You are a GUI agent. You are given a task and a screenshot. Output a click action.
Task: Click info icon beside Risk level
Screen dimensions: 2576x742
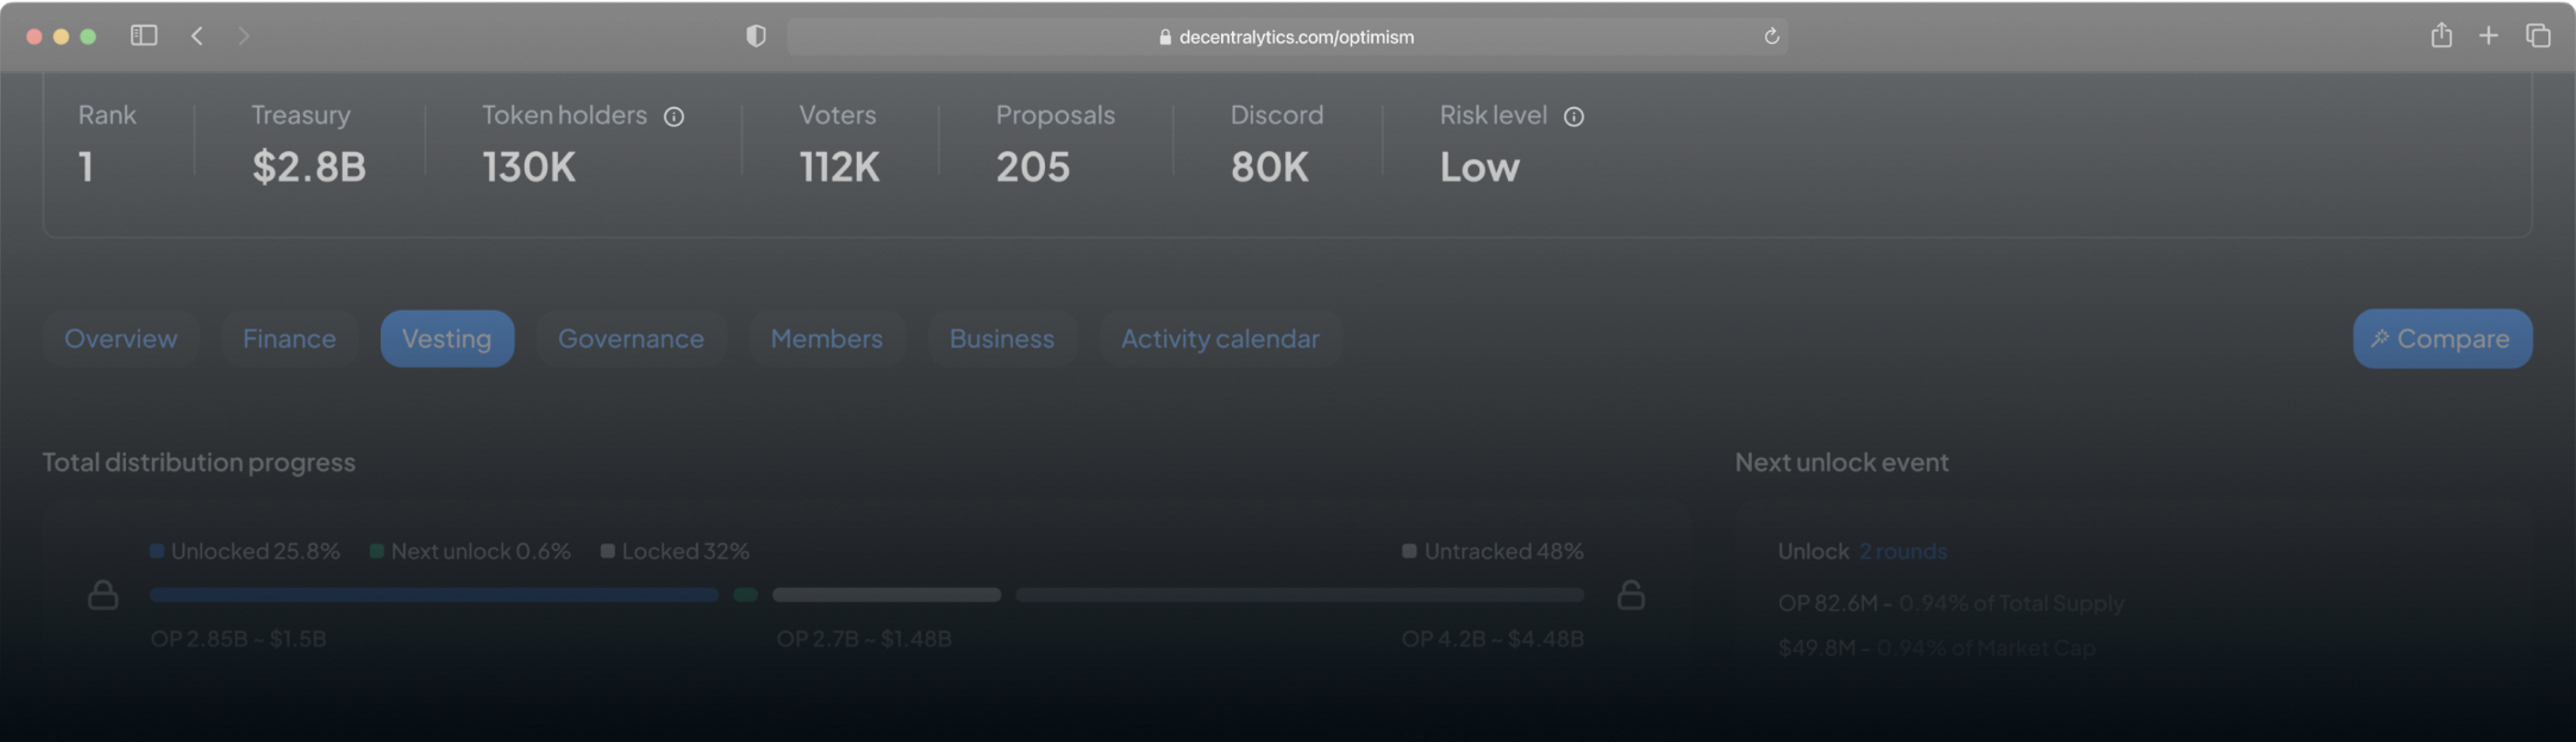pyautogui.click(x=1573, y=117)
